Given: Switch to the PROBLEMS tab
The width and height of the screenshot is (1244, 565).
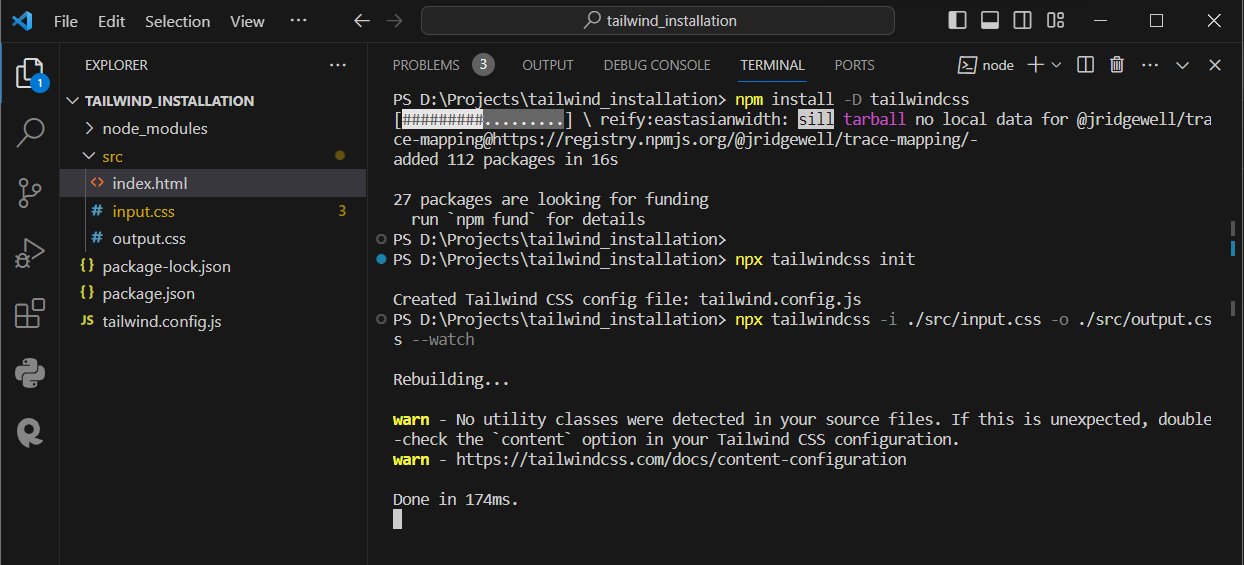Looking at the screenshot, I should [x=426, y=65].
